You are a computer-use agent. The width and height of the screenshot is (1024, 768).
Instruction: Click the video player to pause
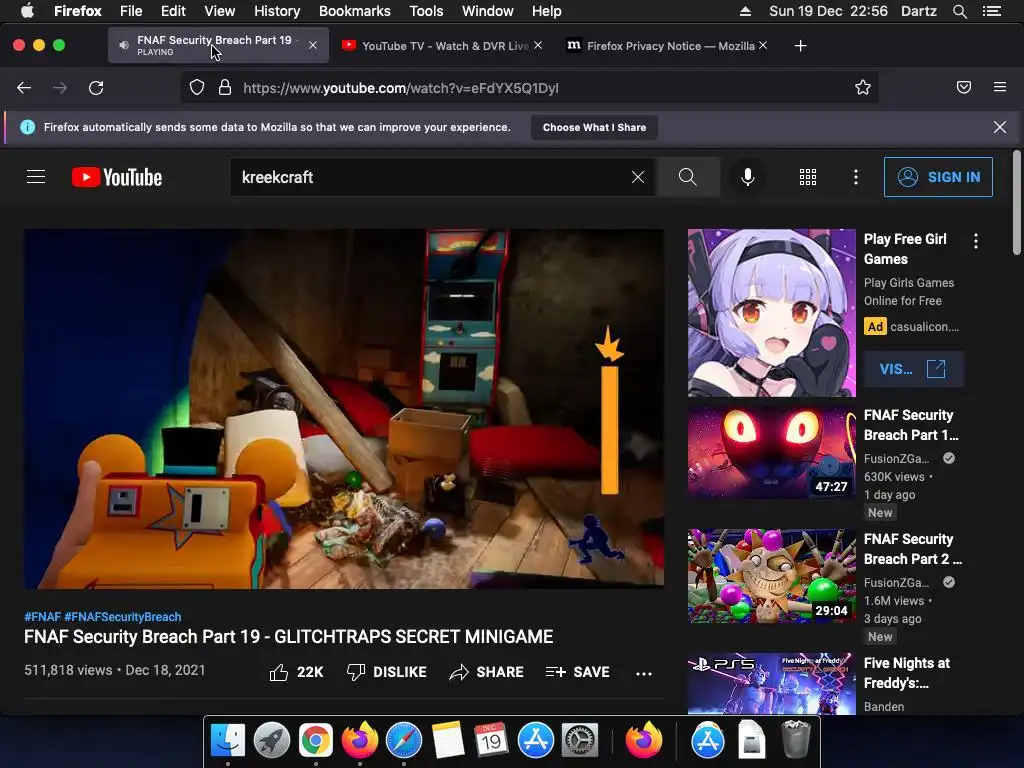click(x=344, y=409)
